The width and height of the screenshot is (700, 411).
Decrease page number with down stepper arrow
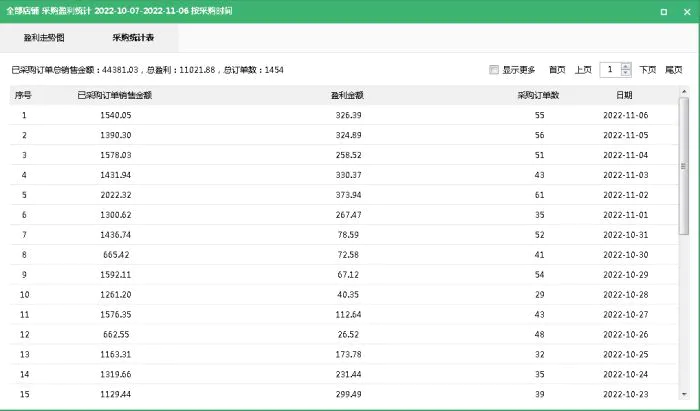pyautogui.click(x=626, y=74)
